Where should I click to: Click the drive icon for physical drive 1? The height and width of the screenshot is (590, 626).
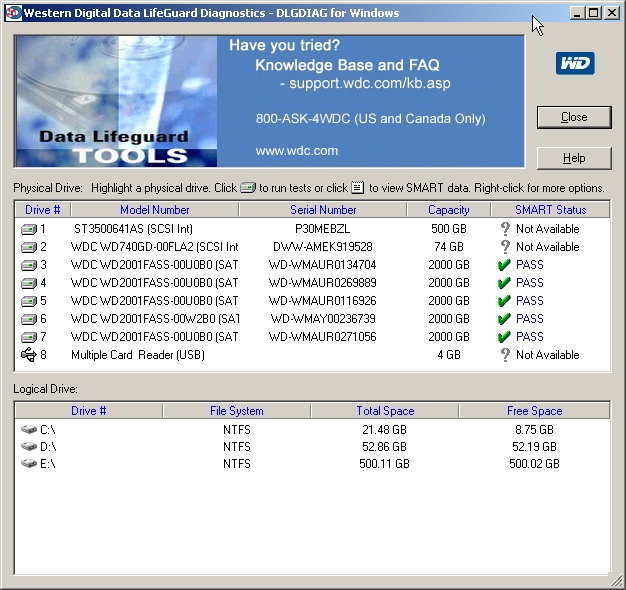[29, 229]
